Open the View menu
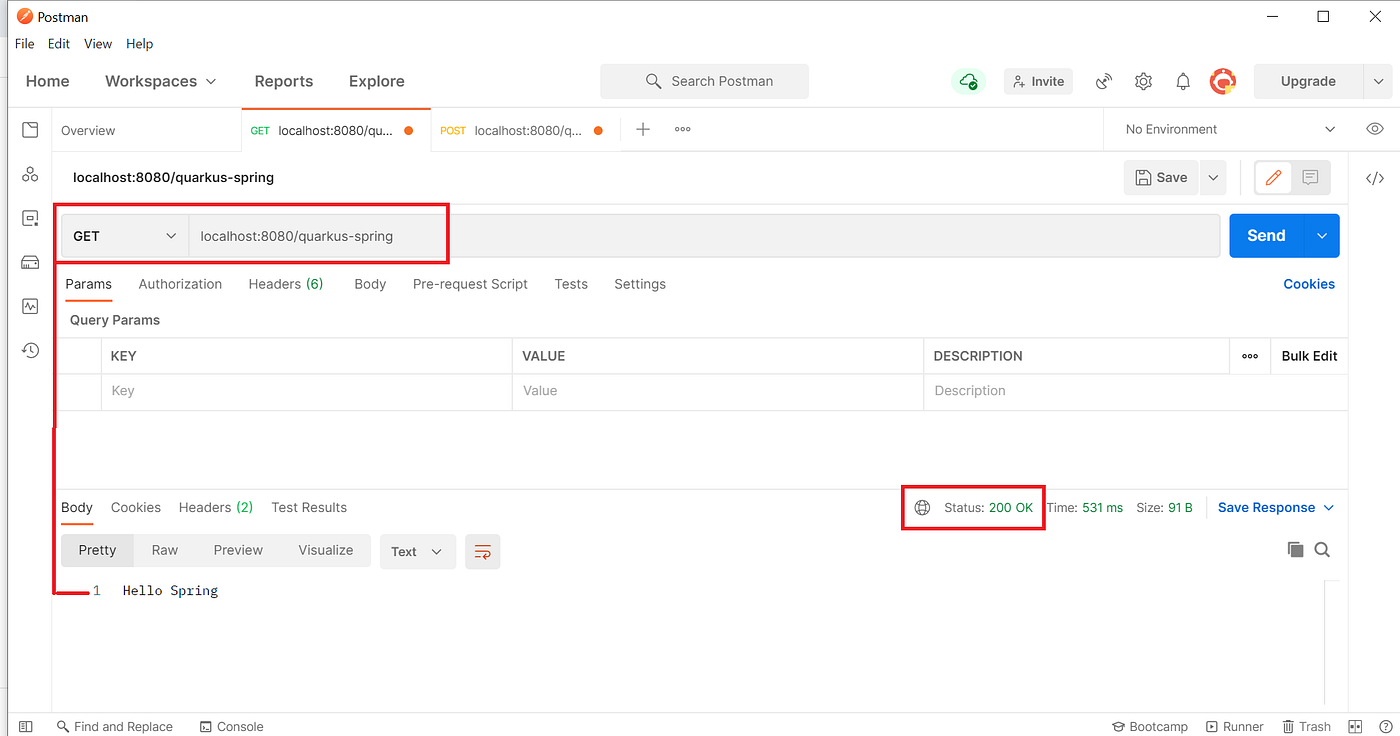The height and width of the screenshot is (736, 1400). pyautogui.click(x=98, y=44)
